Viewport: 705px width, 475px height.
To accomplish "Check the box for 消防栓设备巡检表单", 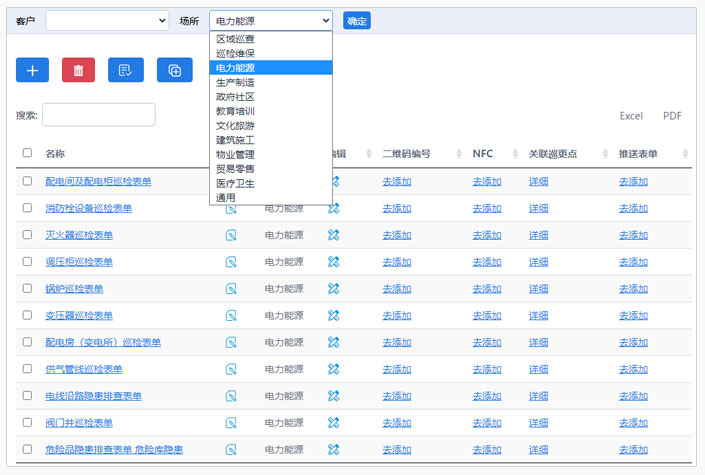I will (27, 208).
